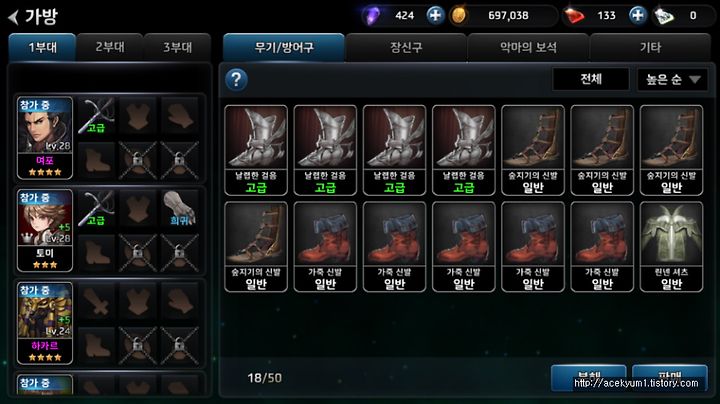720x404 pixels.
Task: Tap 여포's first locked accessory slot
Action: 138,160
